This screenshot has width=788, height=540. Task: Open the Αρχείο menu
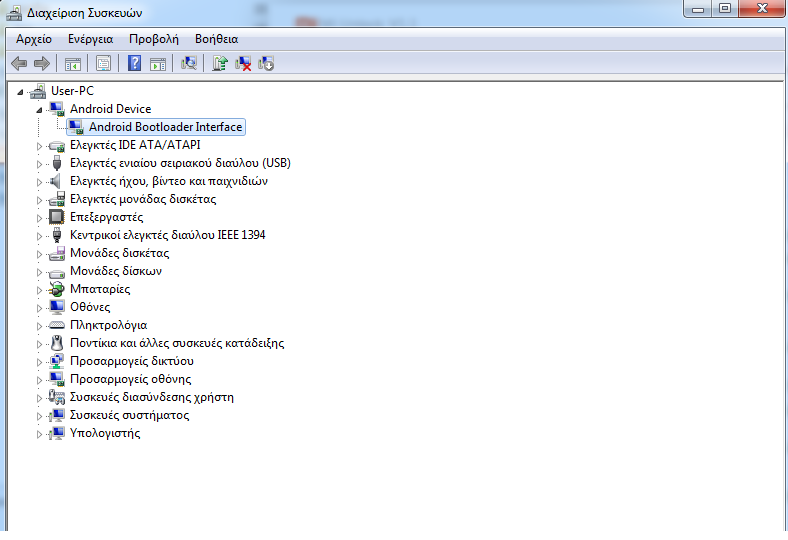pos(34,39)
